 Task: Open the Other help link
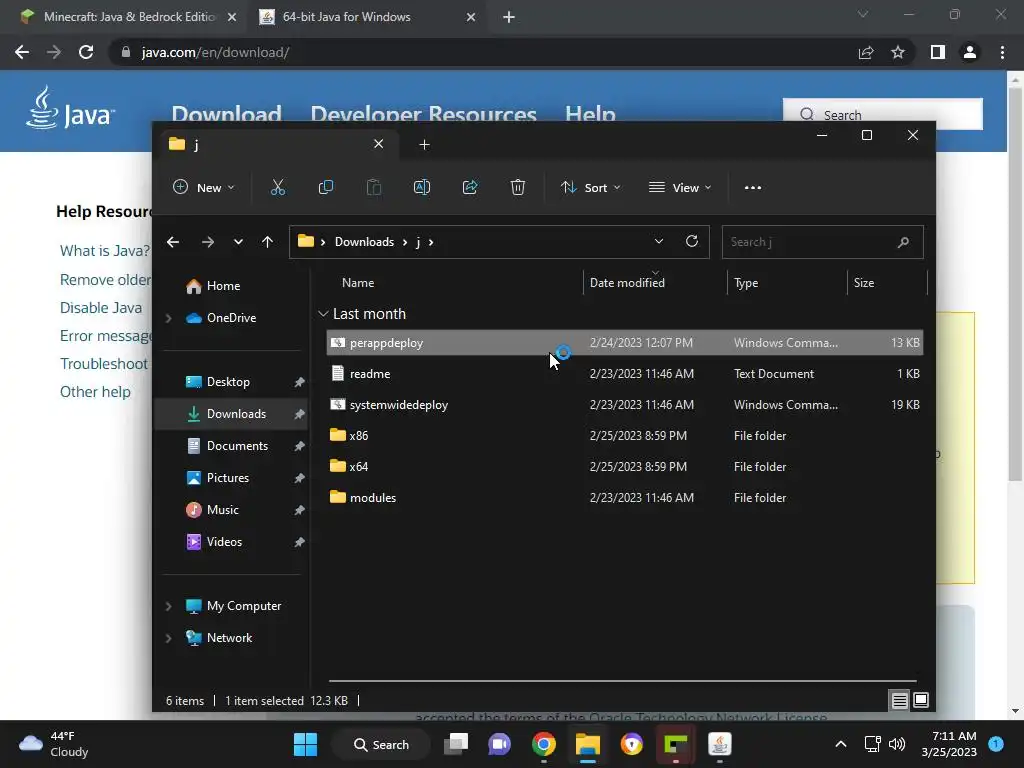pyautogui.click(x=95, y=392)
